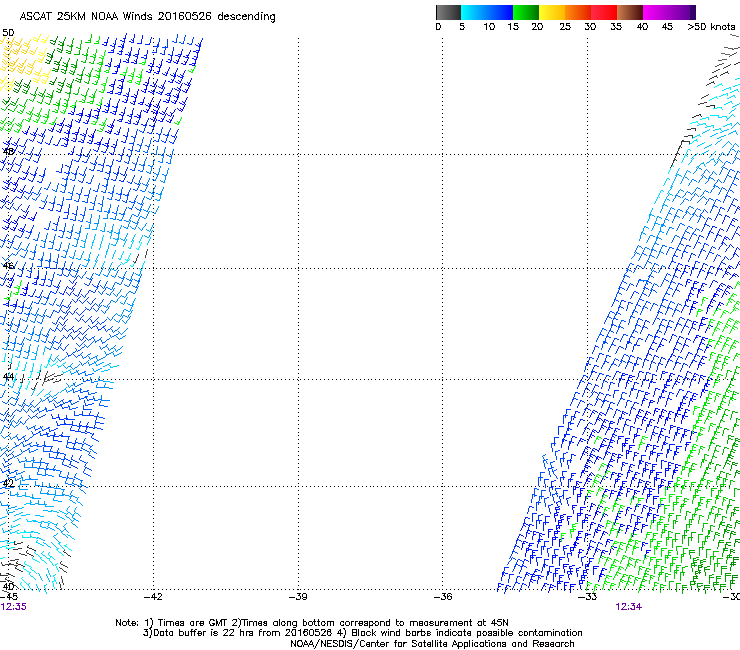
Task: Select the longitude label '-36'
Action: (443, 597)
